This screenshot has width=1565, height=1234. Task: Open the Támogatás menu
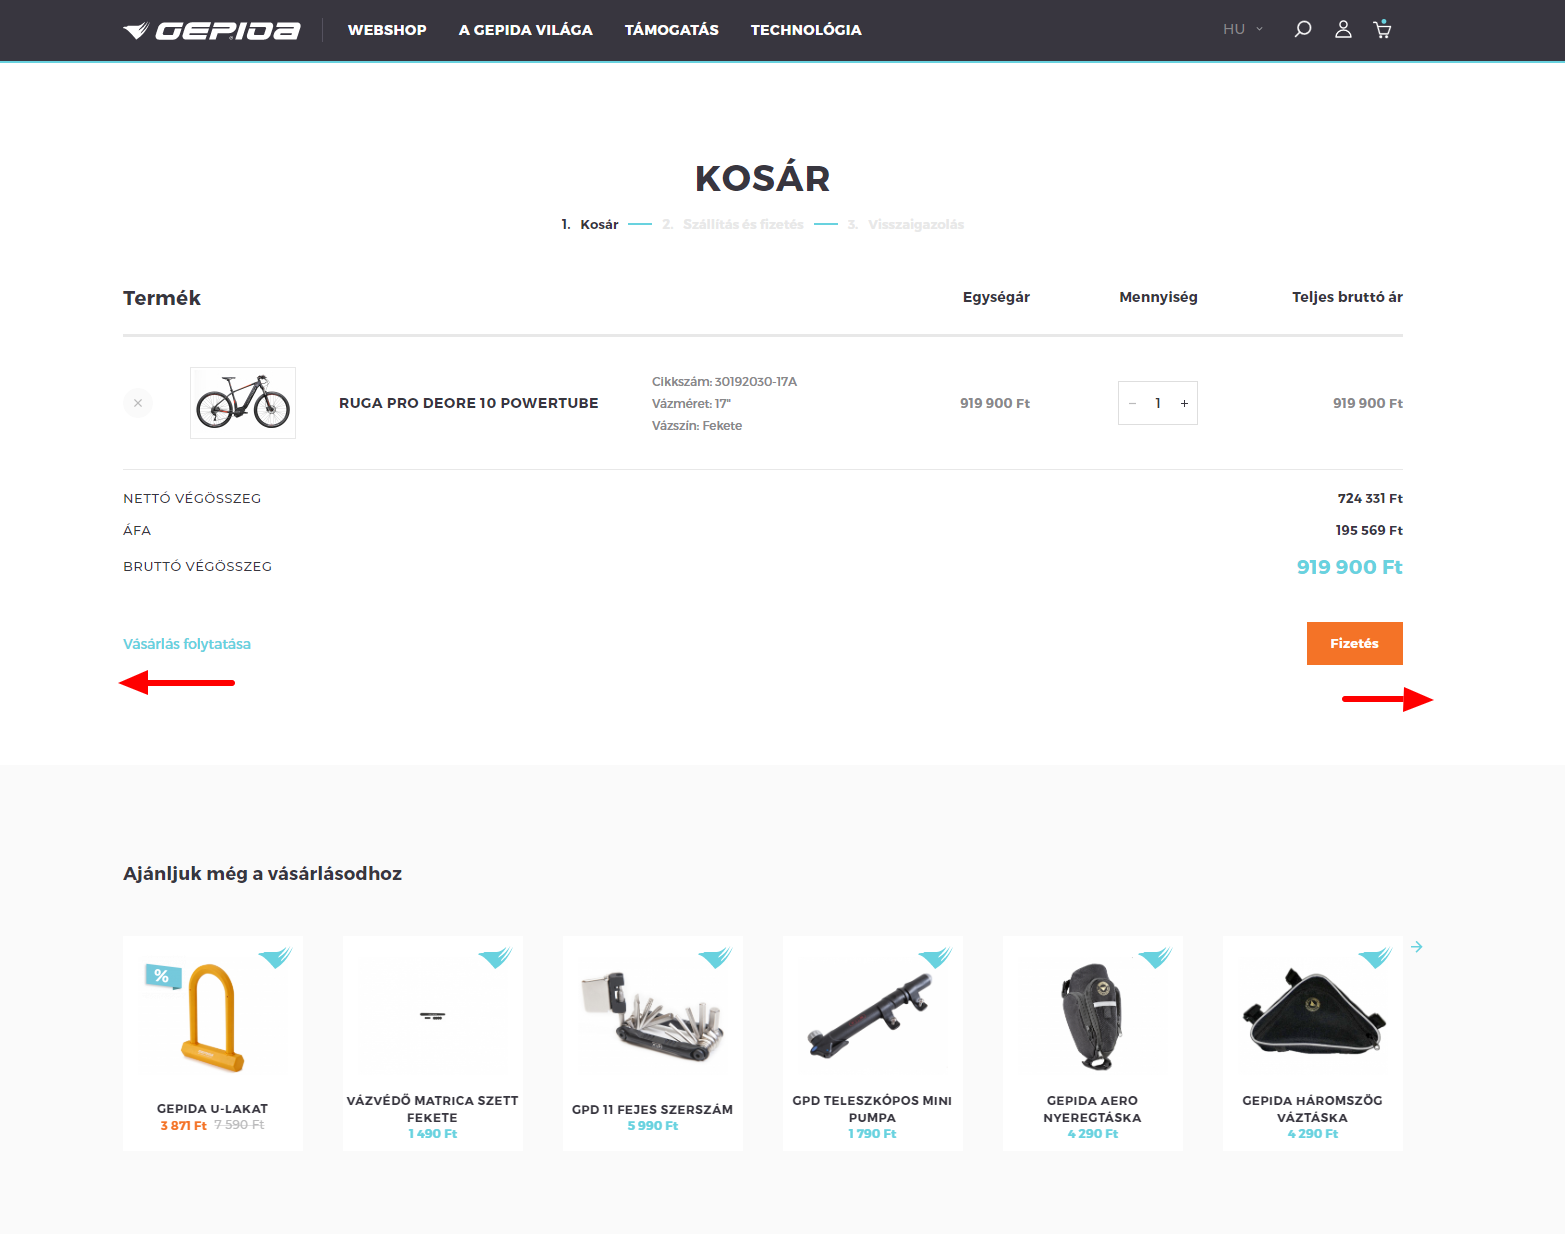672,30
